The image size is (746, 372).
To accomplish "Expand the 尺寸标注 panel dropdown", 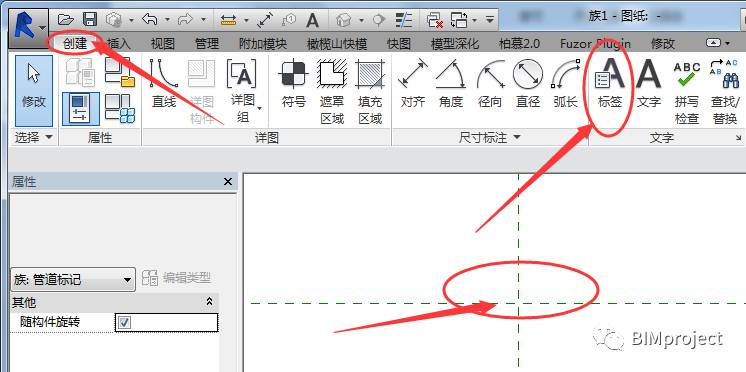I will (517, 137).
